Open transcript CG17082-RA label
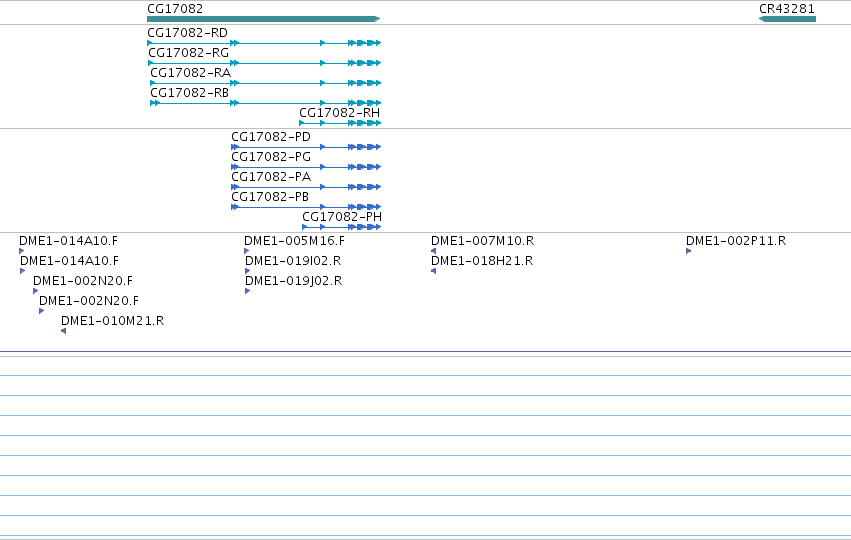Image resolution: width=851 pixels, height=540 pixels. coord(190,73)
